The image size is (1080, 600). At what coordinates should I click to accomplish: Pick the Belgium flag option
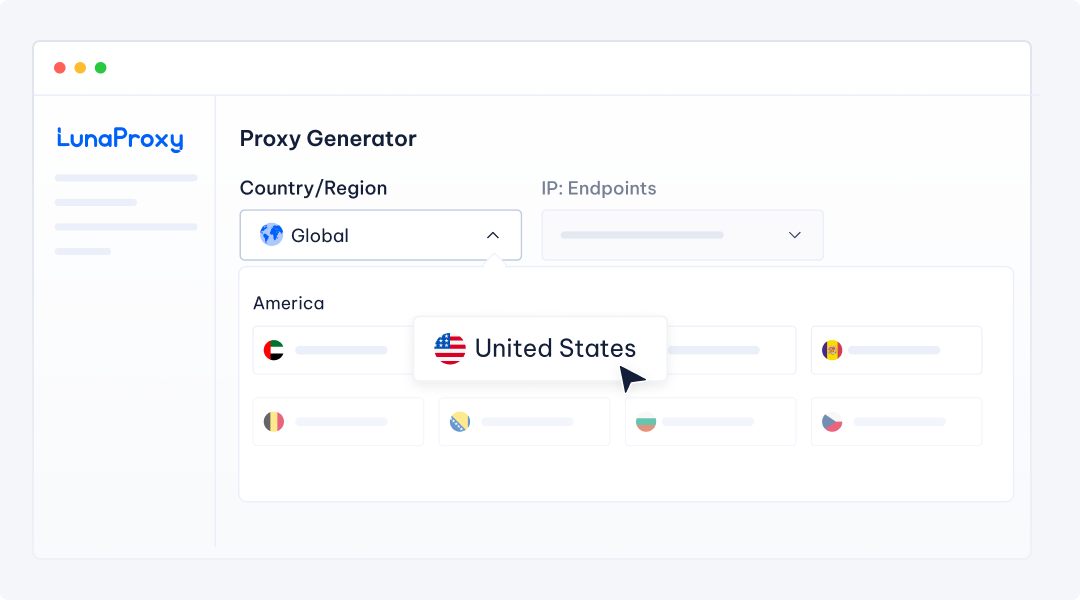pyautogui.click(x=274, y=422)
